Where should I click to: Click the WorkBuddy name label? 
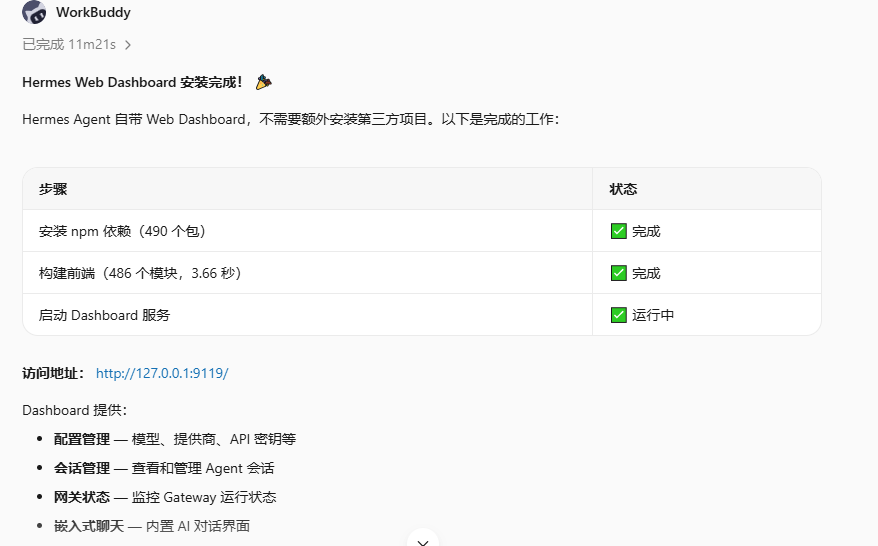(93, 12)
